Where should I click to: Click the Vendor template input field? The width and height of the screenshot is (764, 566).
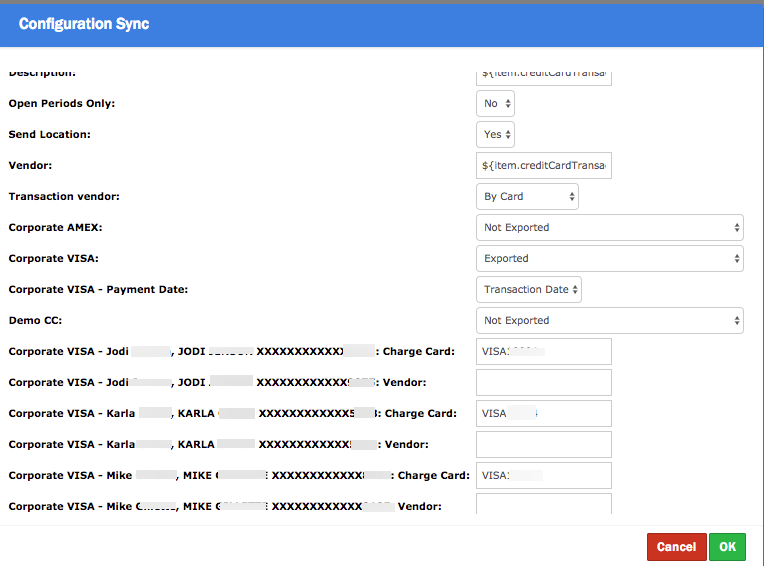pos(543,165)
